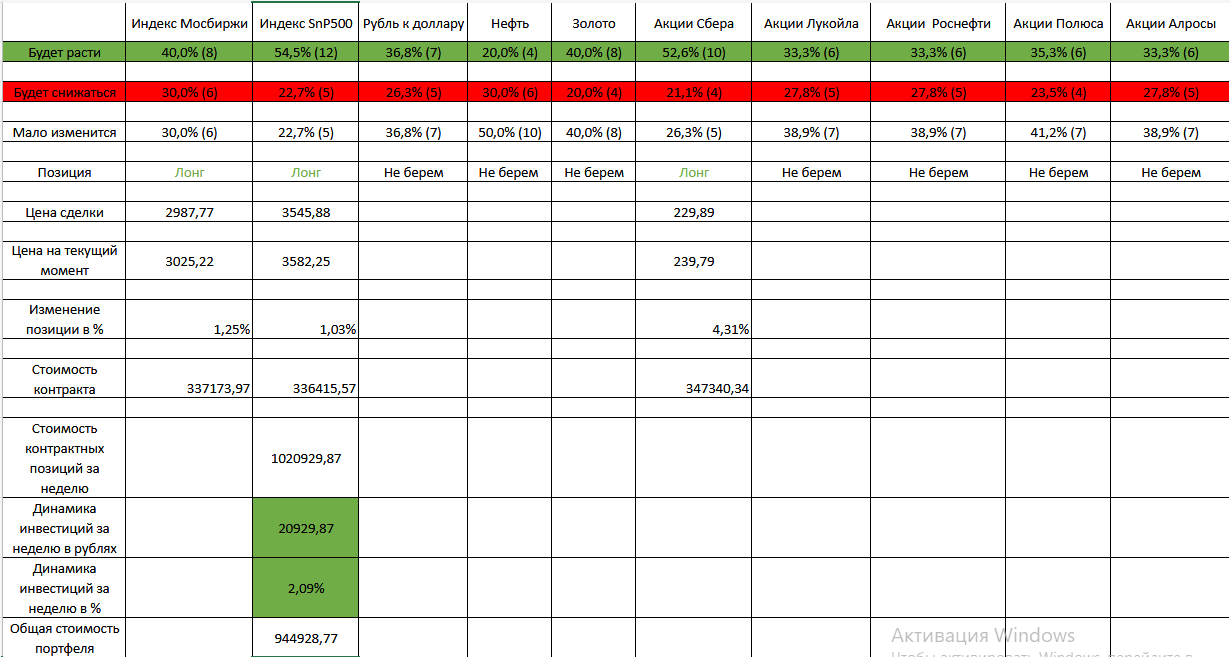The height and width of the screenshot is (657, 1230).
Task: Select the position change value 1,25%
Action: pos(231,329)
